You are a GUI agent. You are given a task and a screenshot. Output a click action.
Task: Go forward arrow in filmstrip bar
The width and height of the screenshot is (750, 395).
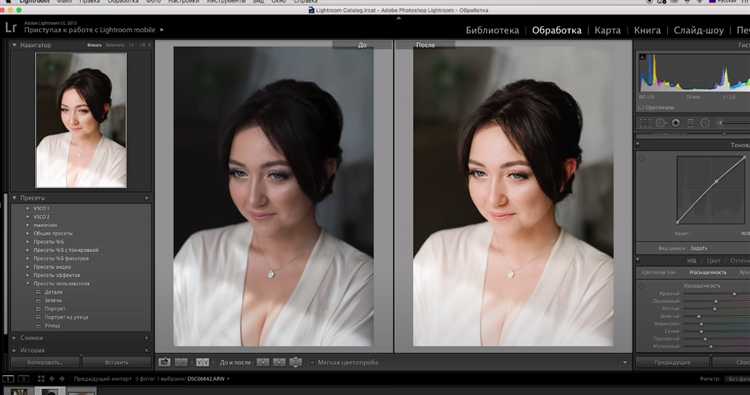tap(62, 379)
